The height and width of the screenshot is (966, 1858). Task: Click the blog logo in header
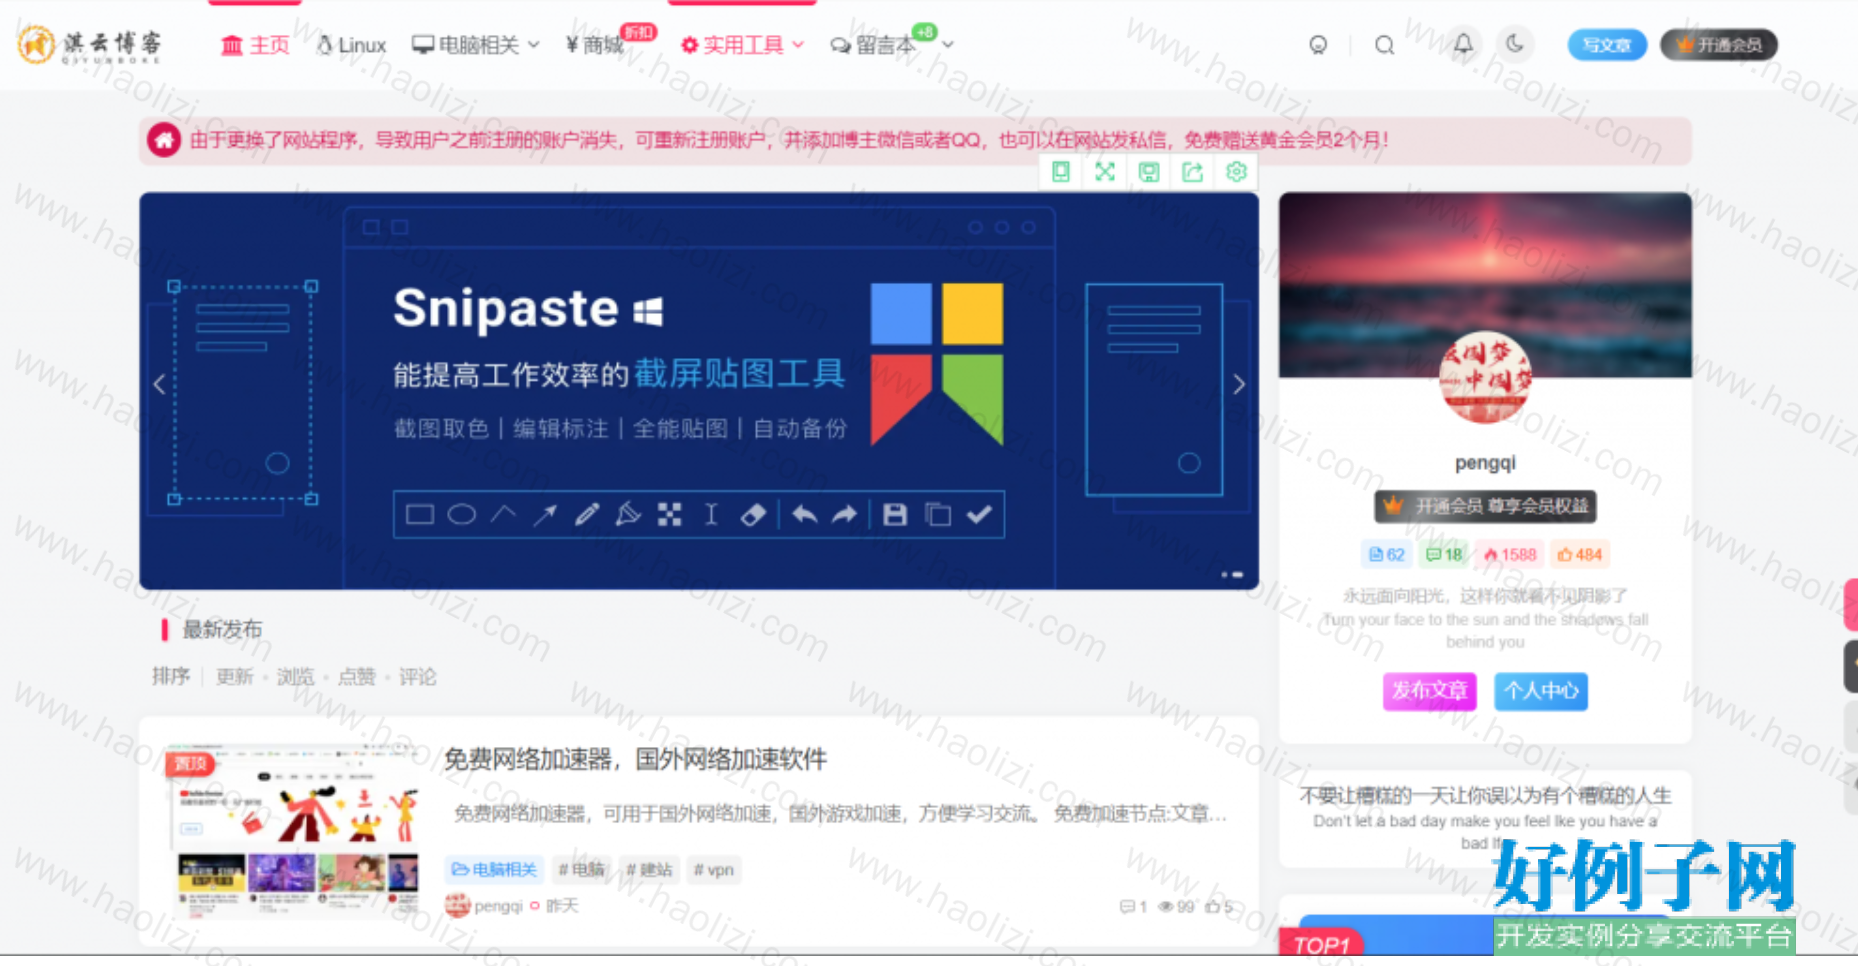(x=89, y=44)
